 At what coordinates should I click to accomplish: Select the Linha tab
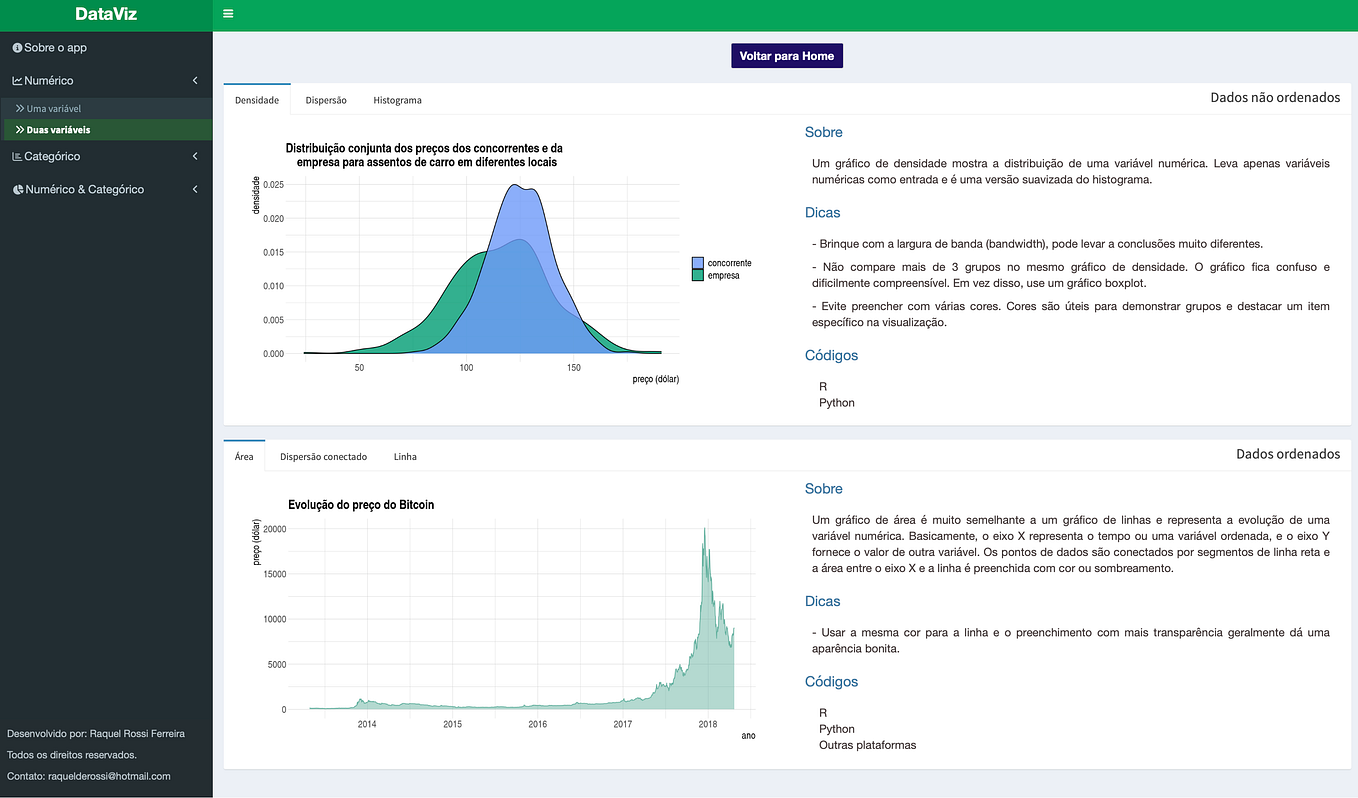pos(405,456)
